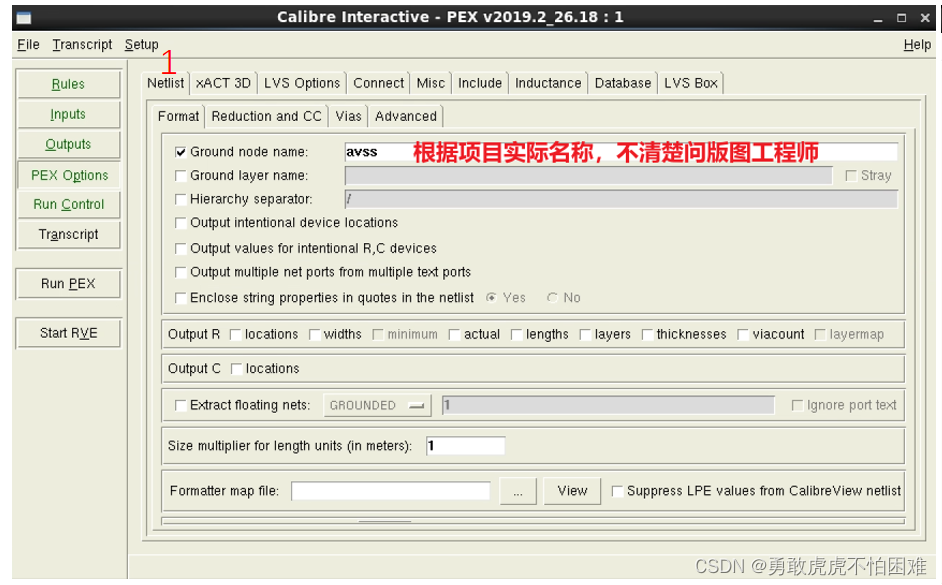Show the Transcript panel from sidebar
Screen dimensions: 942x585
pyautogui.click(x=68, y=234)
